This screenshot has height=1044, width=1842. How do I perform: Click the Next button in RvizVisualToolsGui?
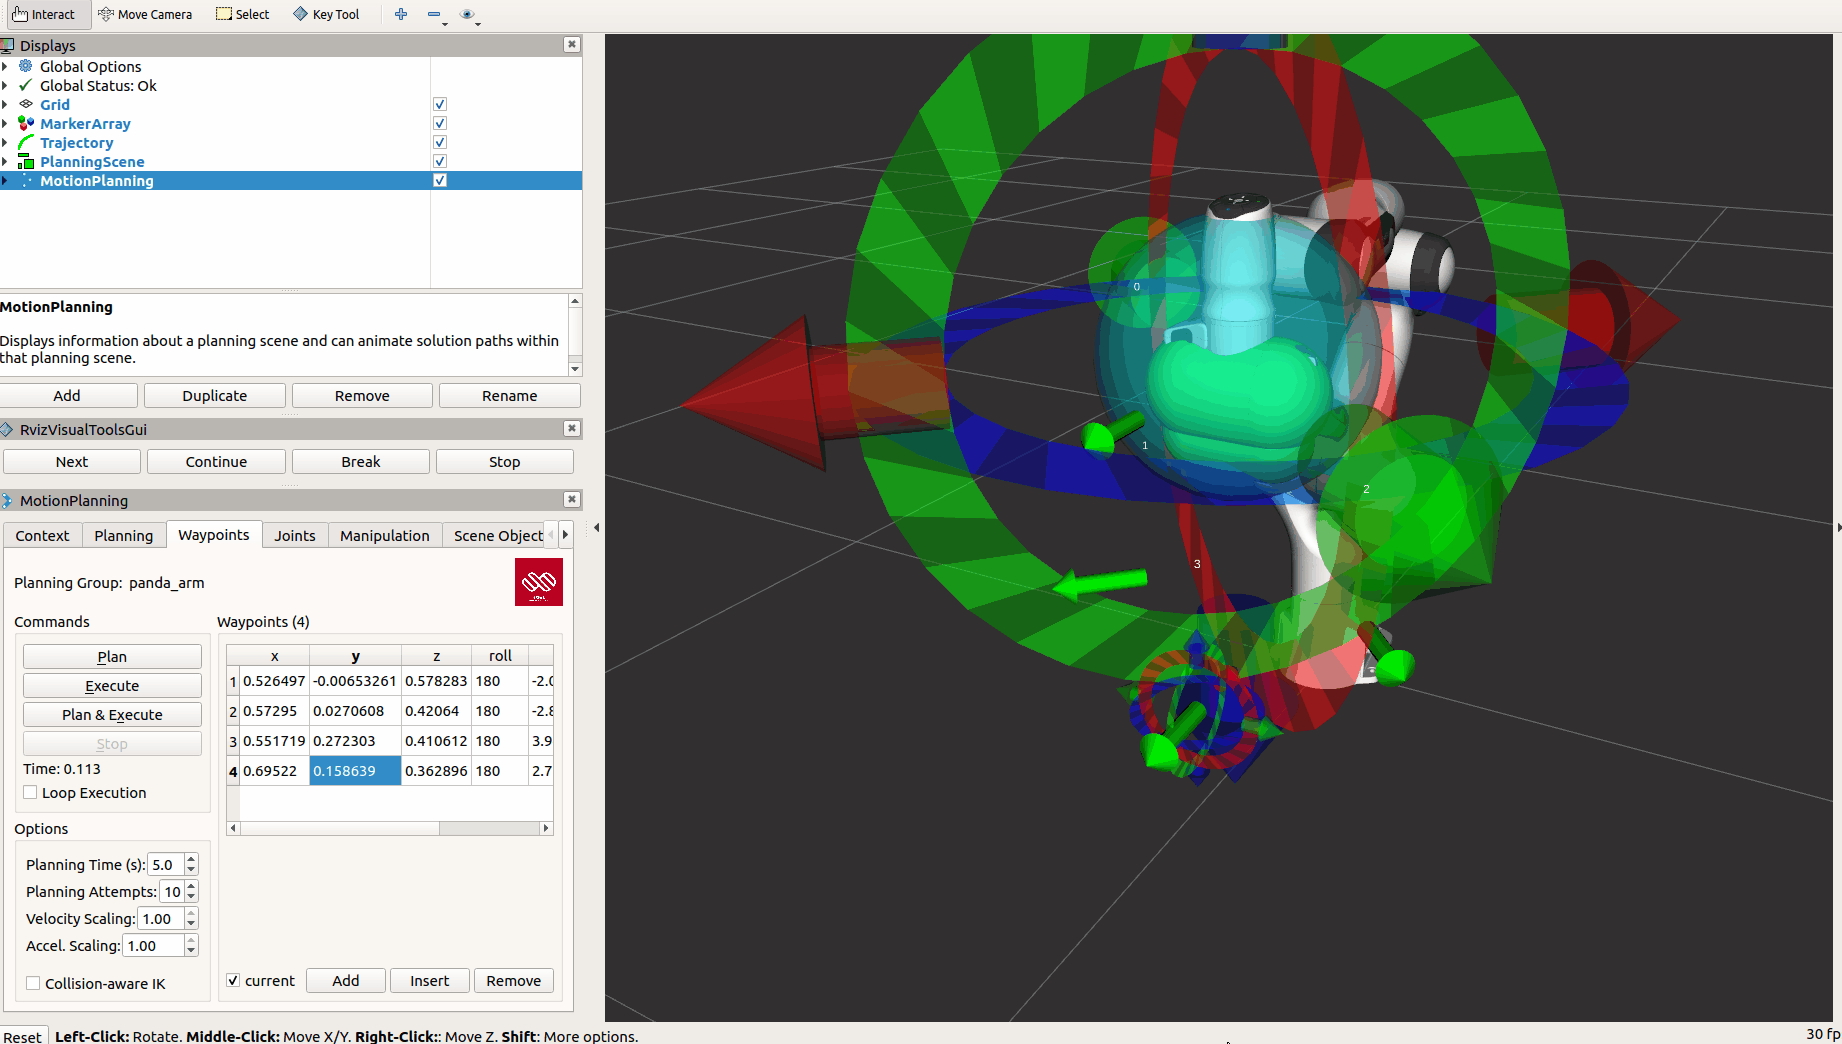[72, 461]
